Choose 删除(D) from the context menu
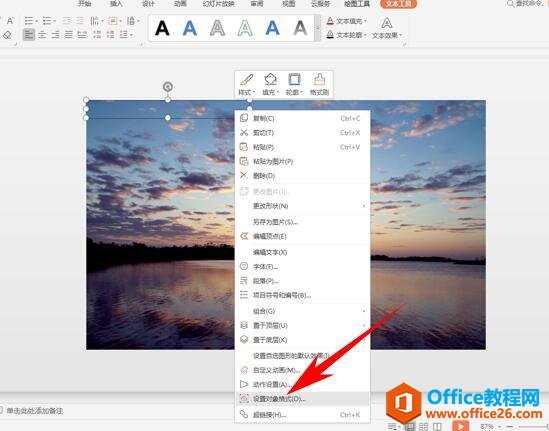This screenshot has width=549, height=431. [303, 176]
